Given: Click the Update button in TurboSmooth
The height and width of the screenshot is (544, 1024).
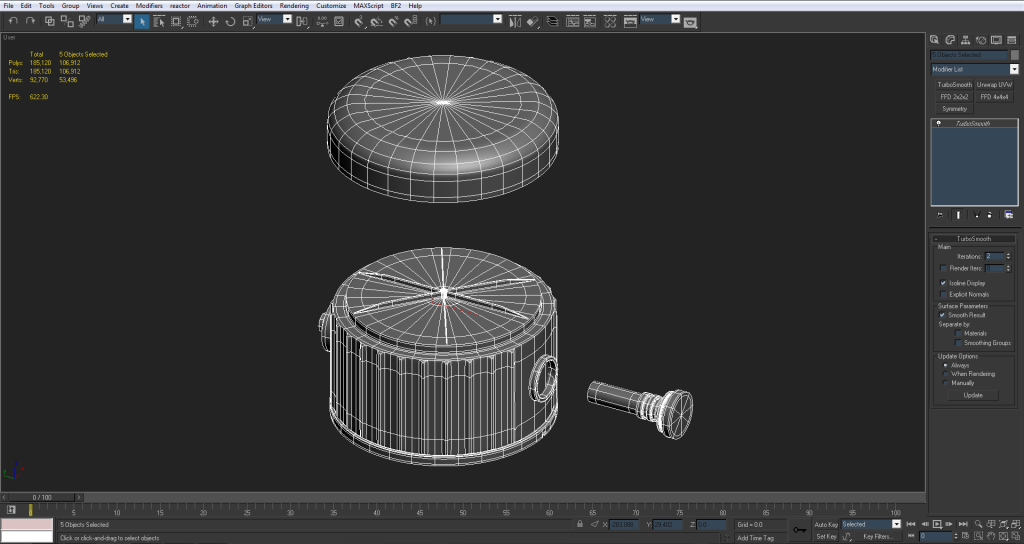Looking at the screenshot, I should click(973, 395).
